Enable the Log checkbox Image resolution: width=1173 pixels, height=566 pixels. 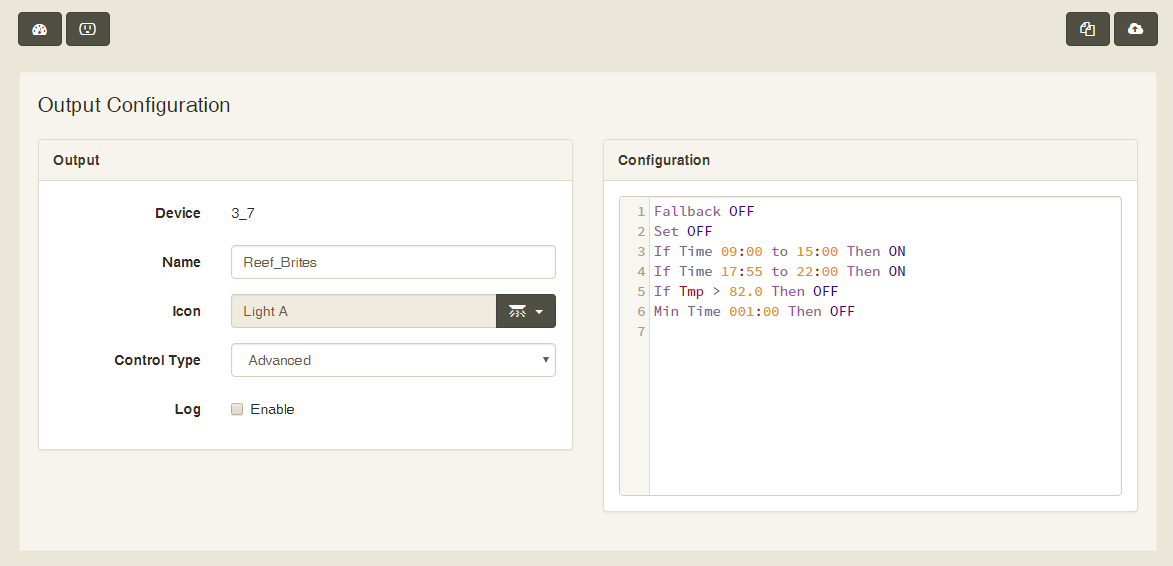[x=237, y=409]
